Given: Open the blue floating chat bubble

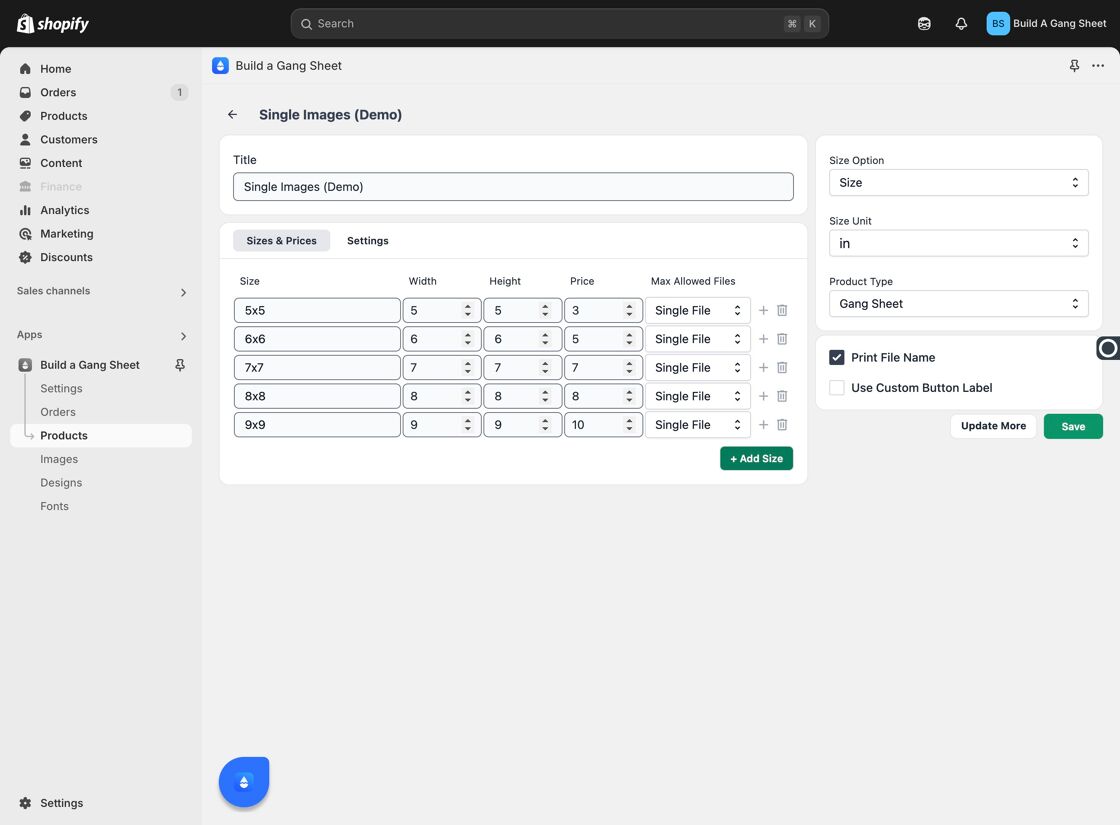Looking at the screenshot, I should (244, 782).
